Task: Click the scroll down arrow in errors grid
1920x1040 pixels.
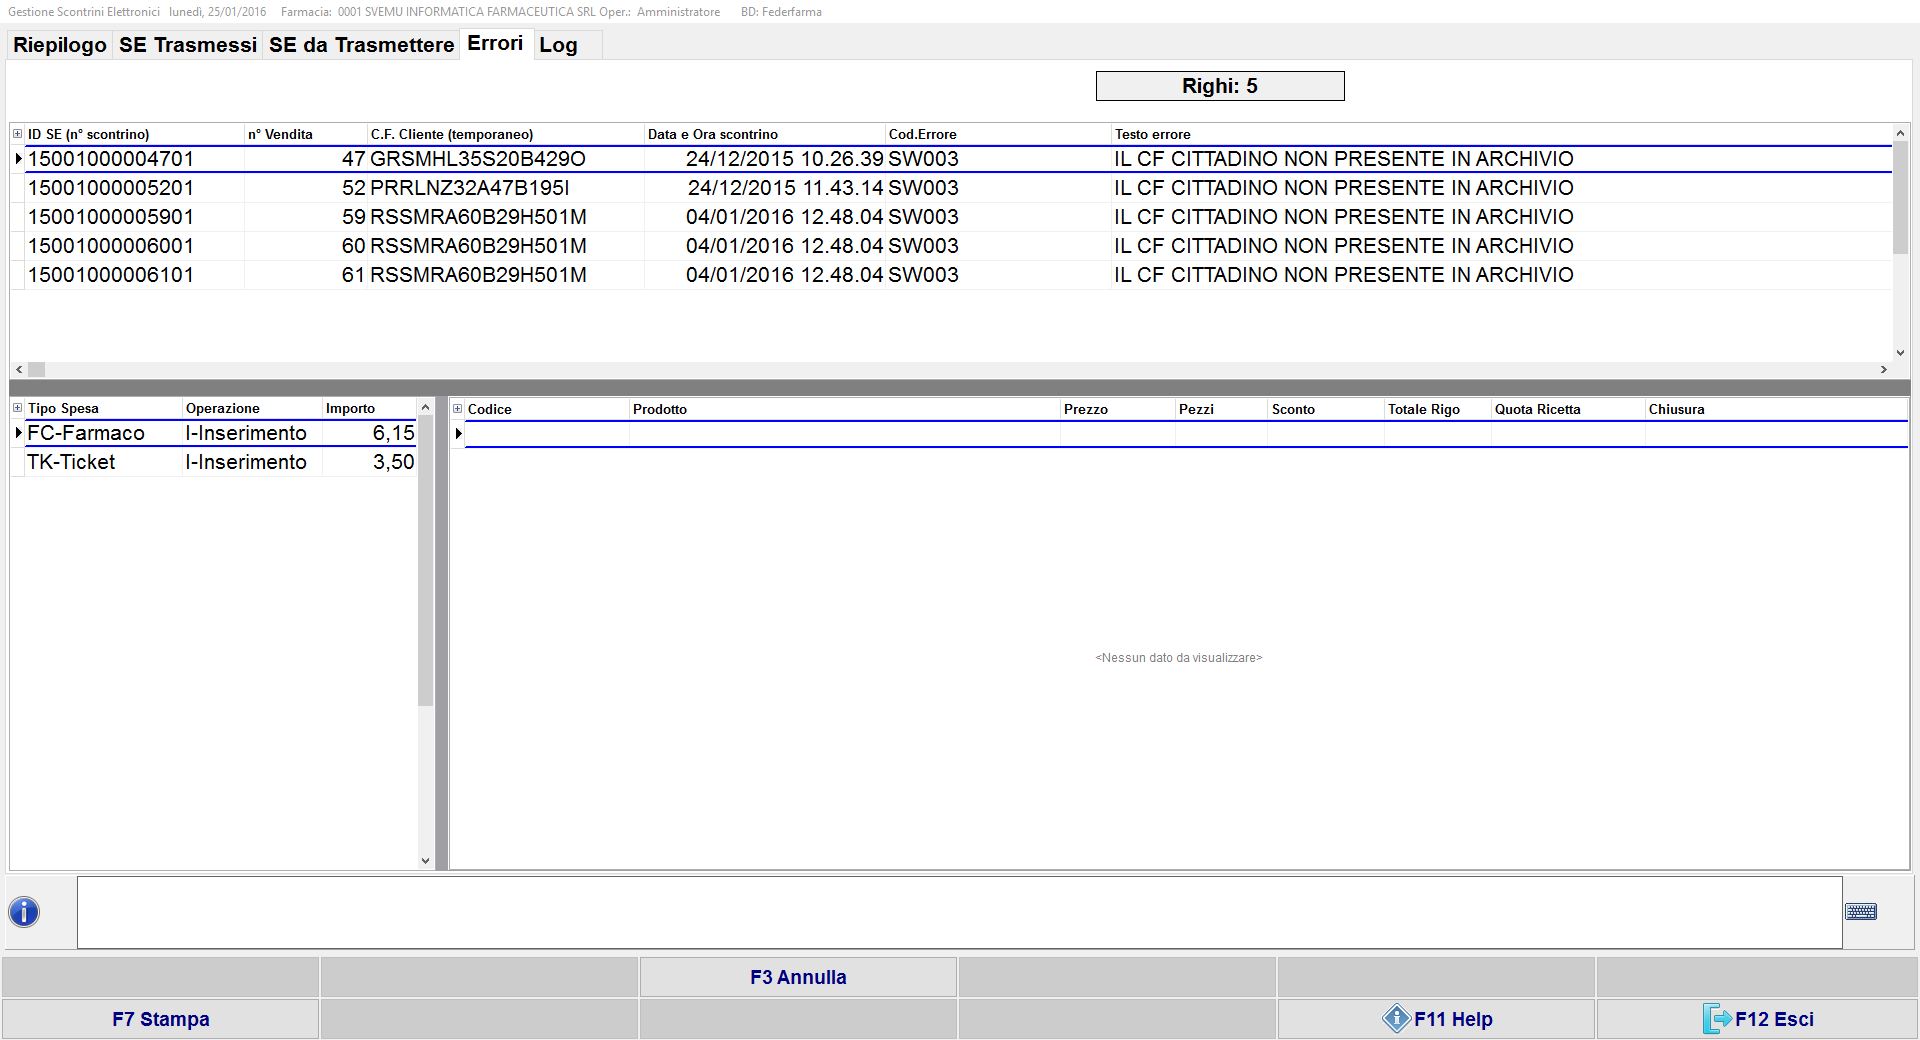Action: 1900,352
